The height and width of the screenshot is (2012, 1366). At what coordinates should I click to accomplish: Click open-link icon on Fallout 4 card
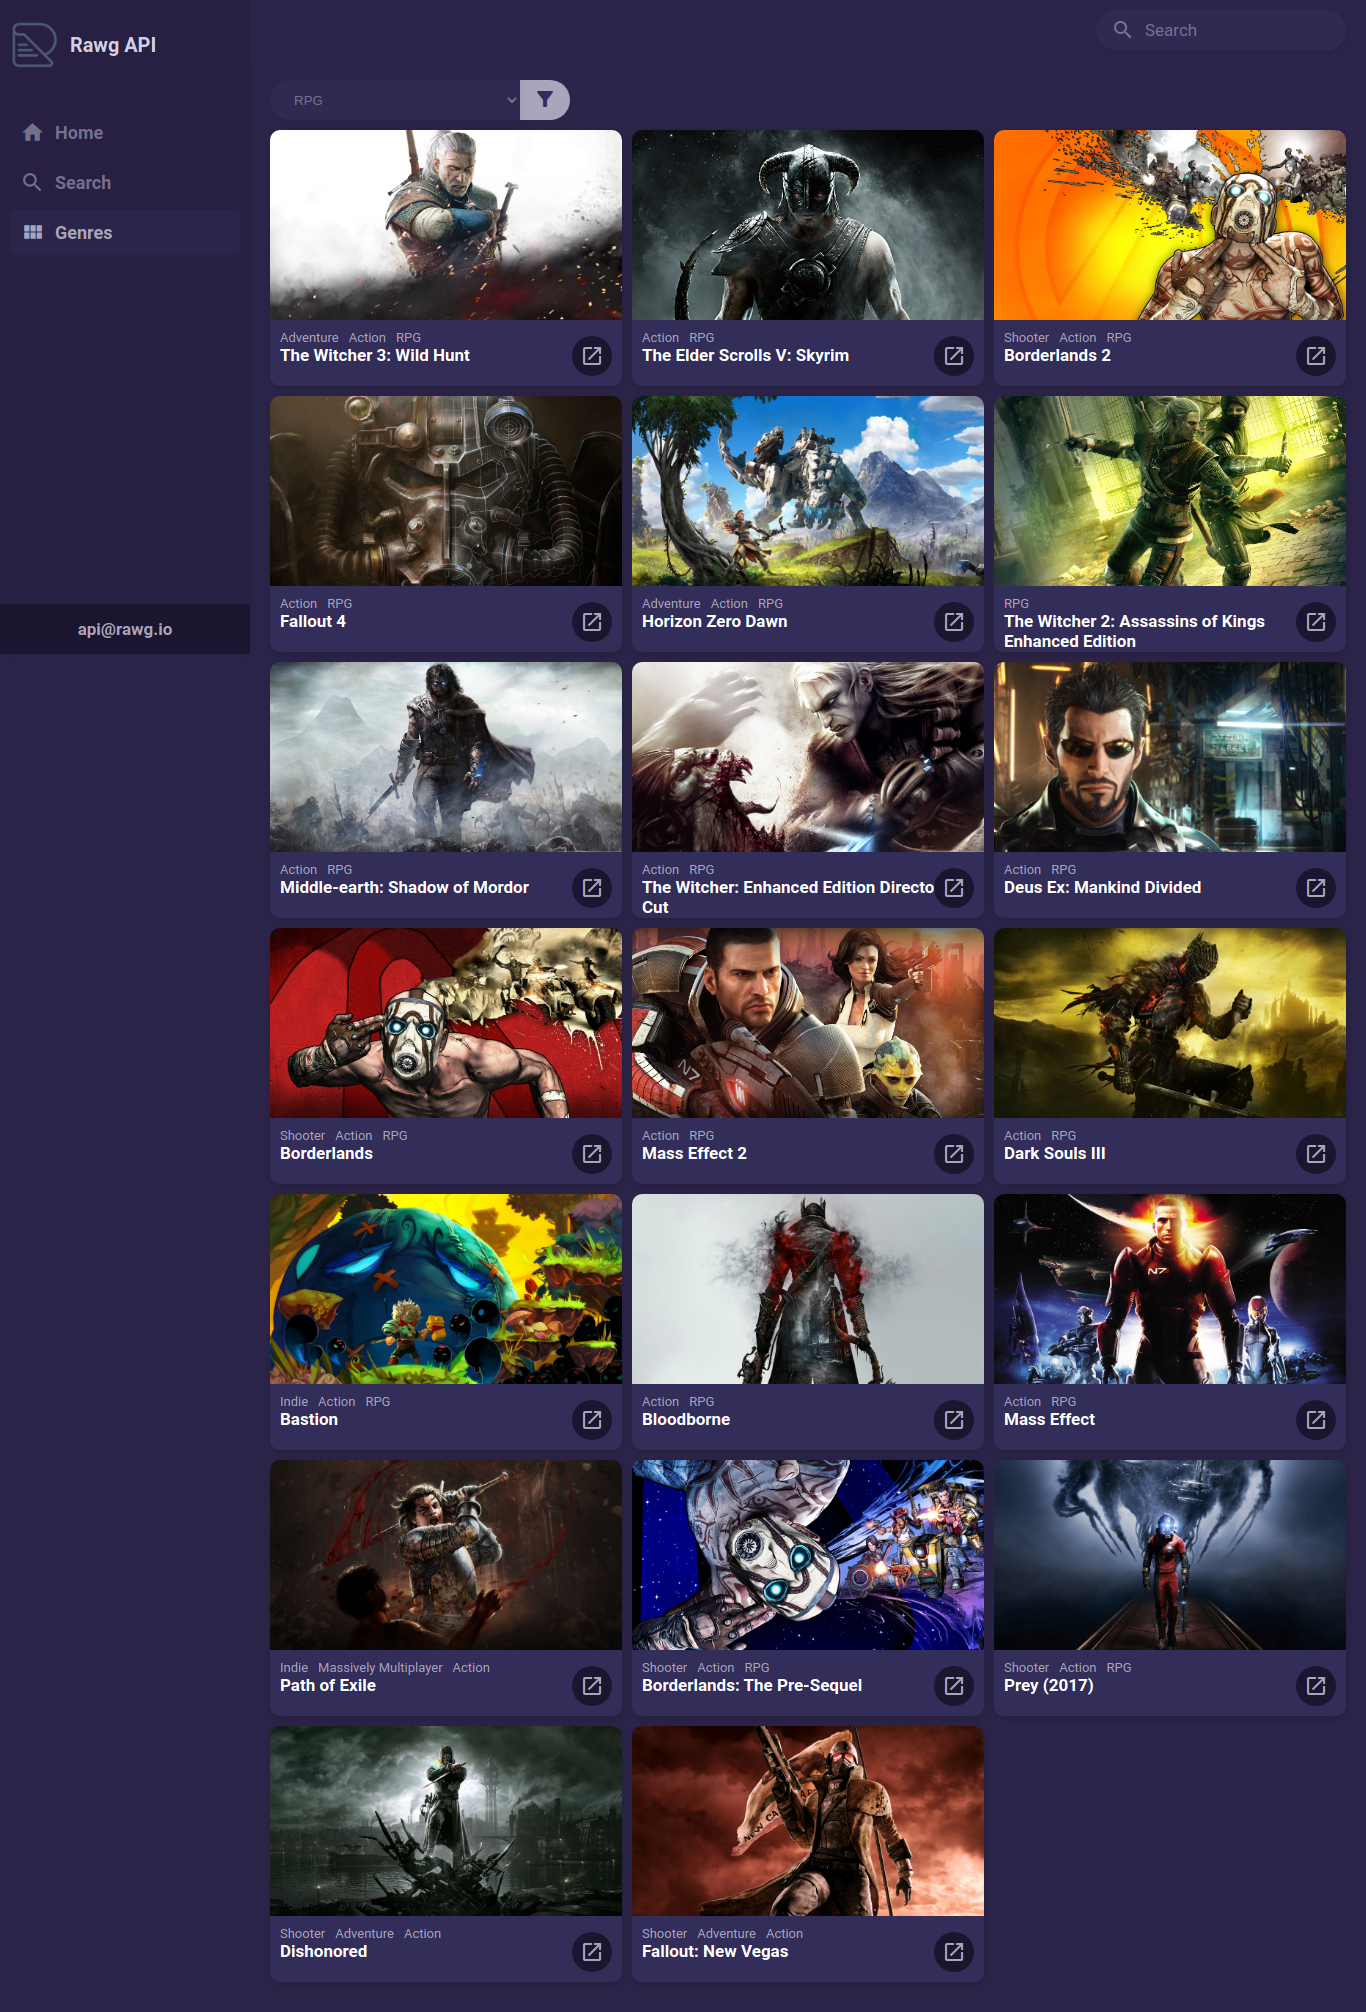pyautogui.click(x=592, y=622)
